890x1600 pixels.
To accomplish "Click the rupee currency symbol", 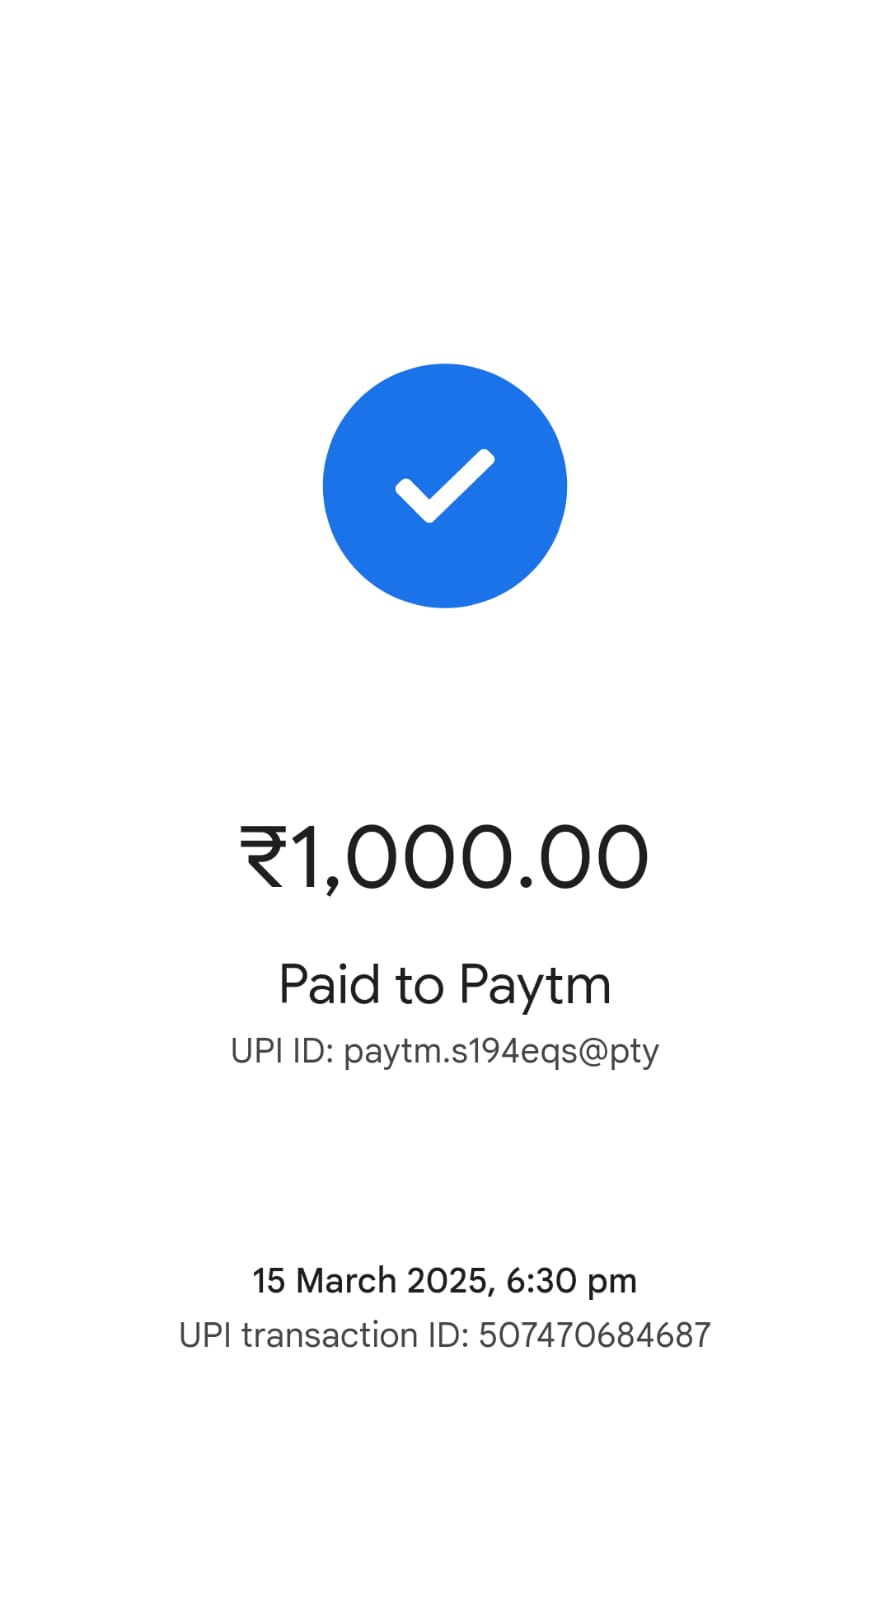I will pos(264,857).
